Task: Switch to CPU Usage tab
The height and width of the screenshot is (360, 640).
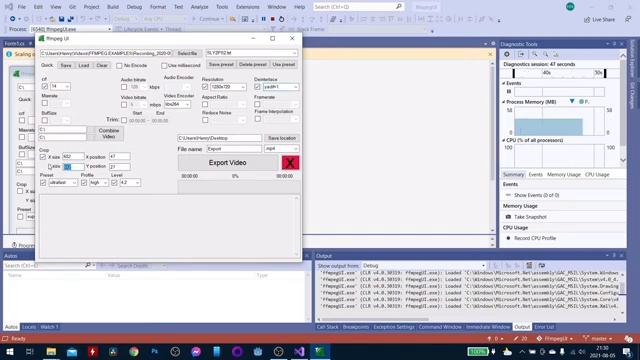Action: coord(597,175)
